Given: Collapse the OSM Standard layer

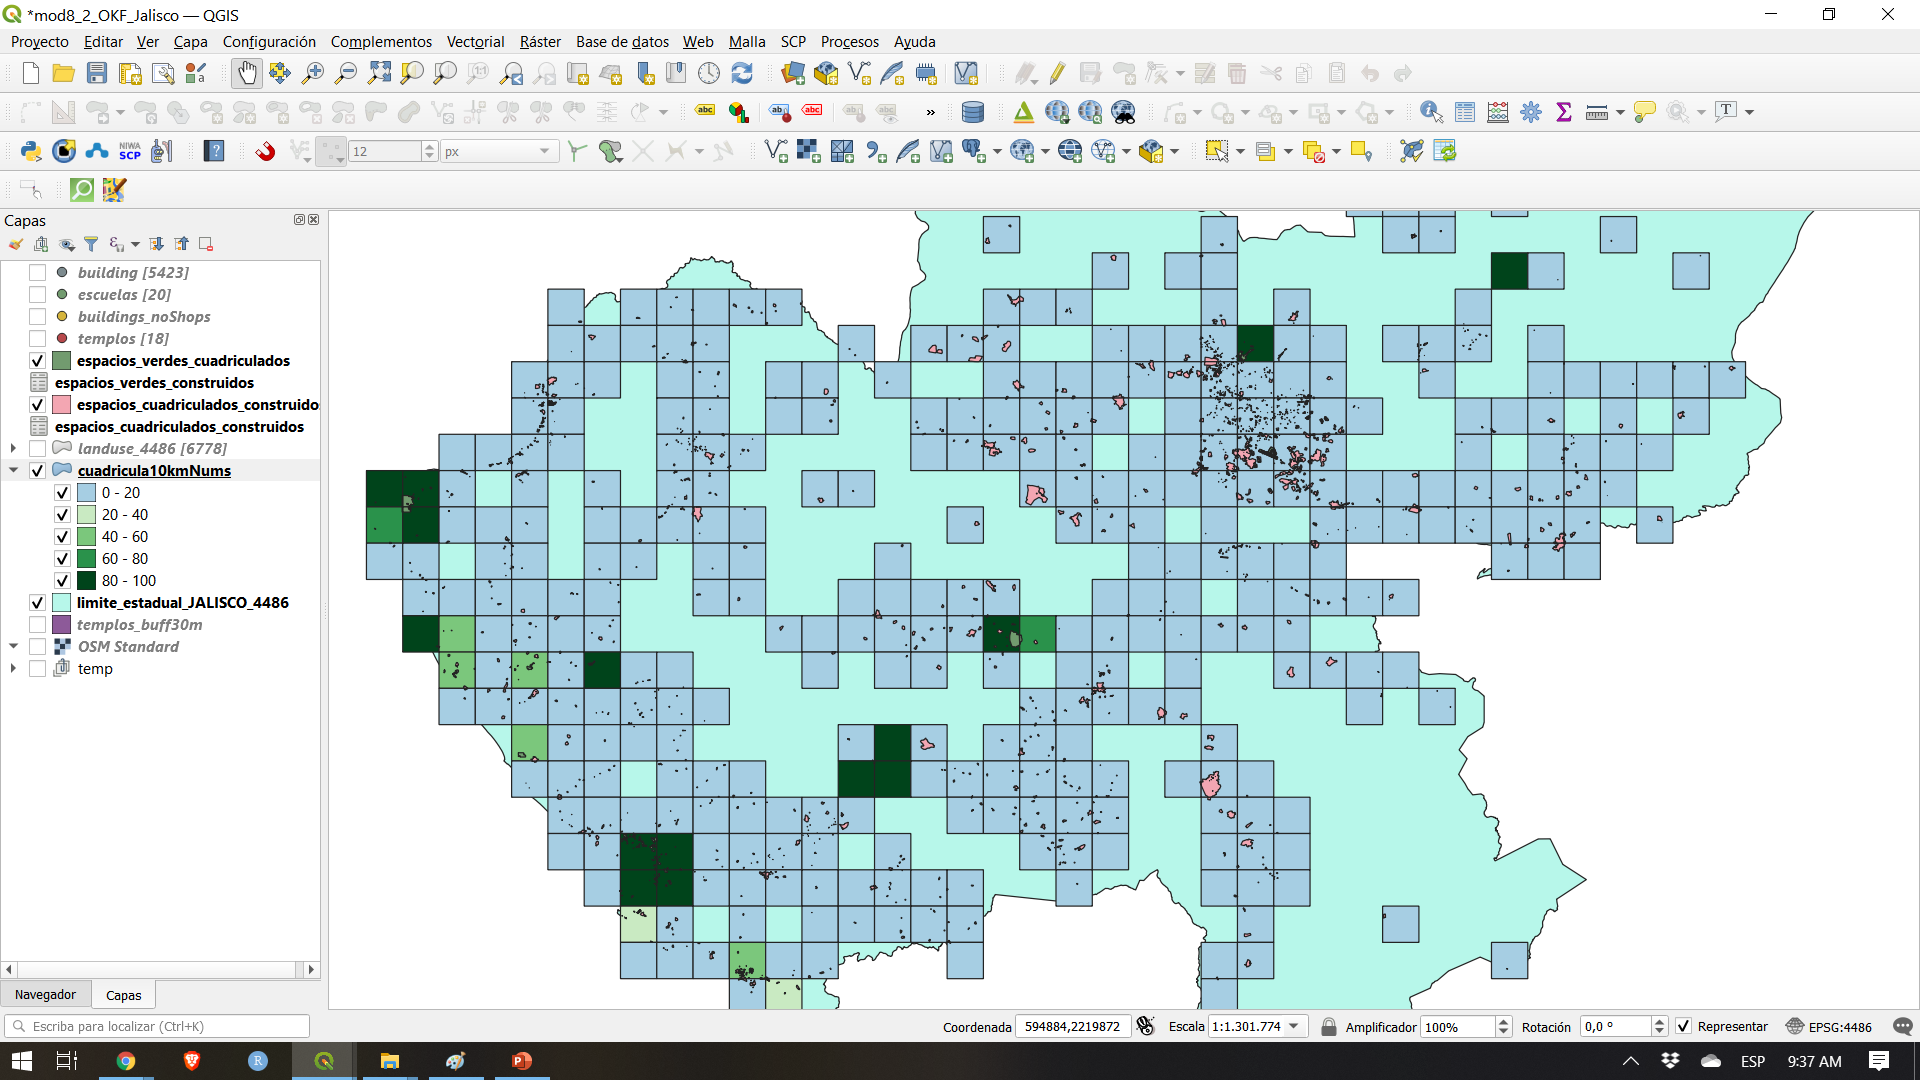Looking at the screenshot, I should 13,646.
